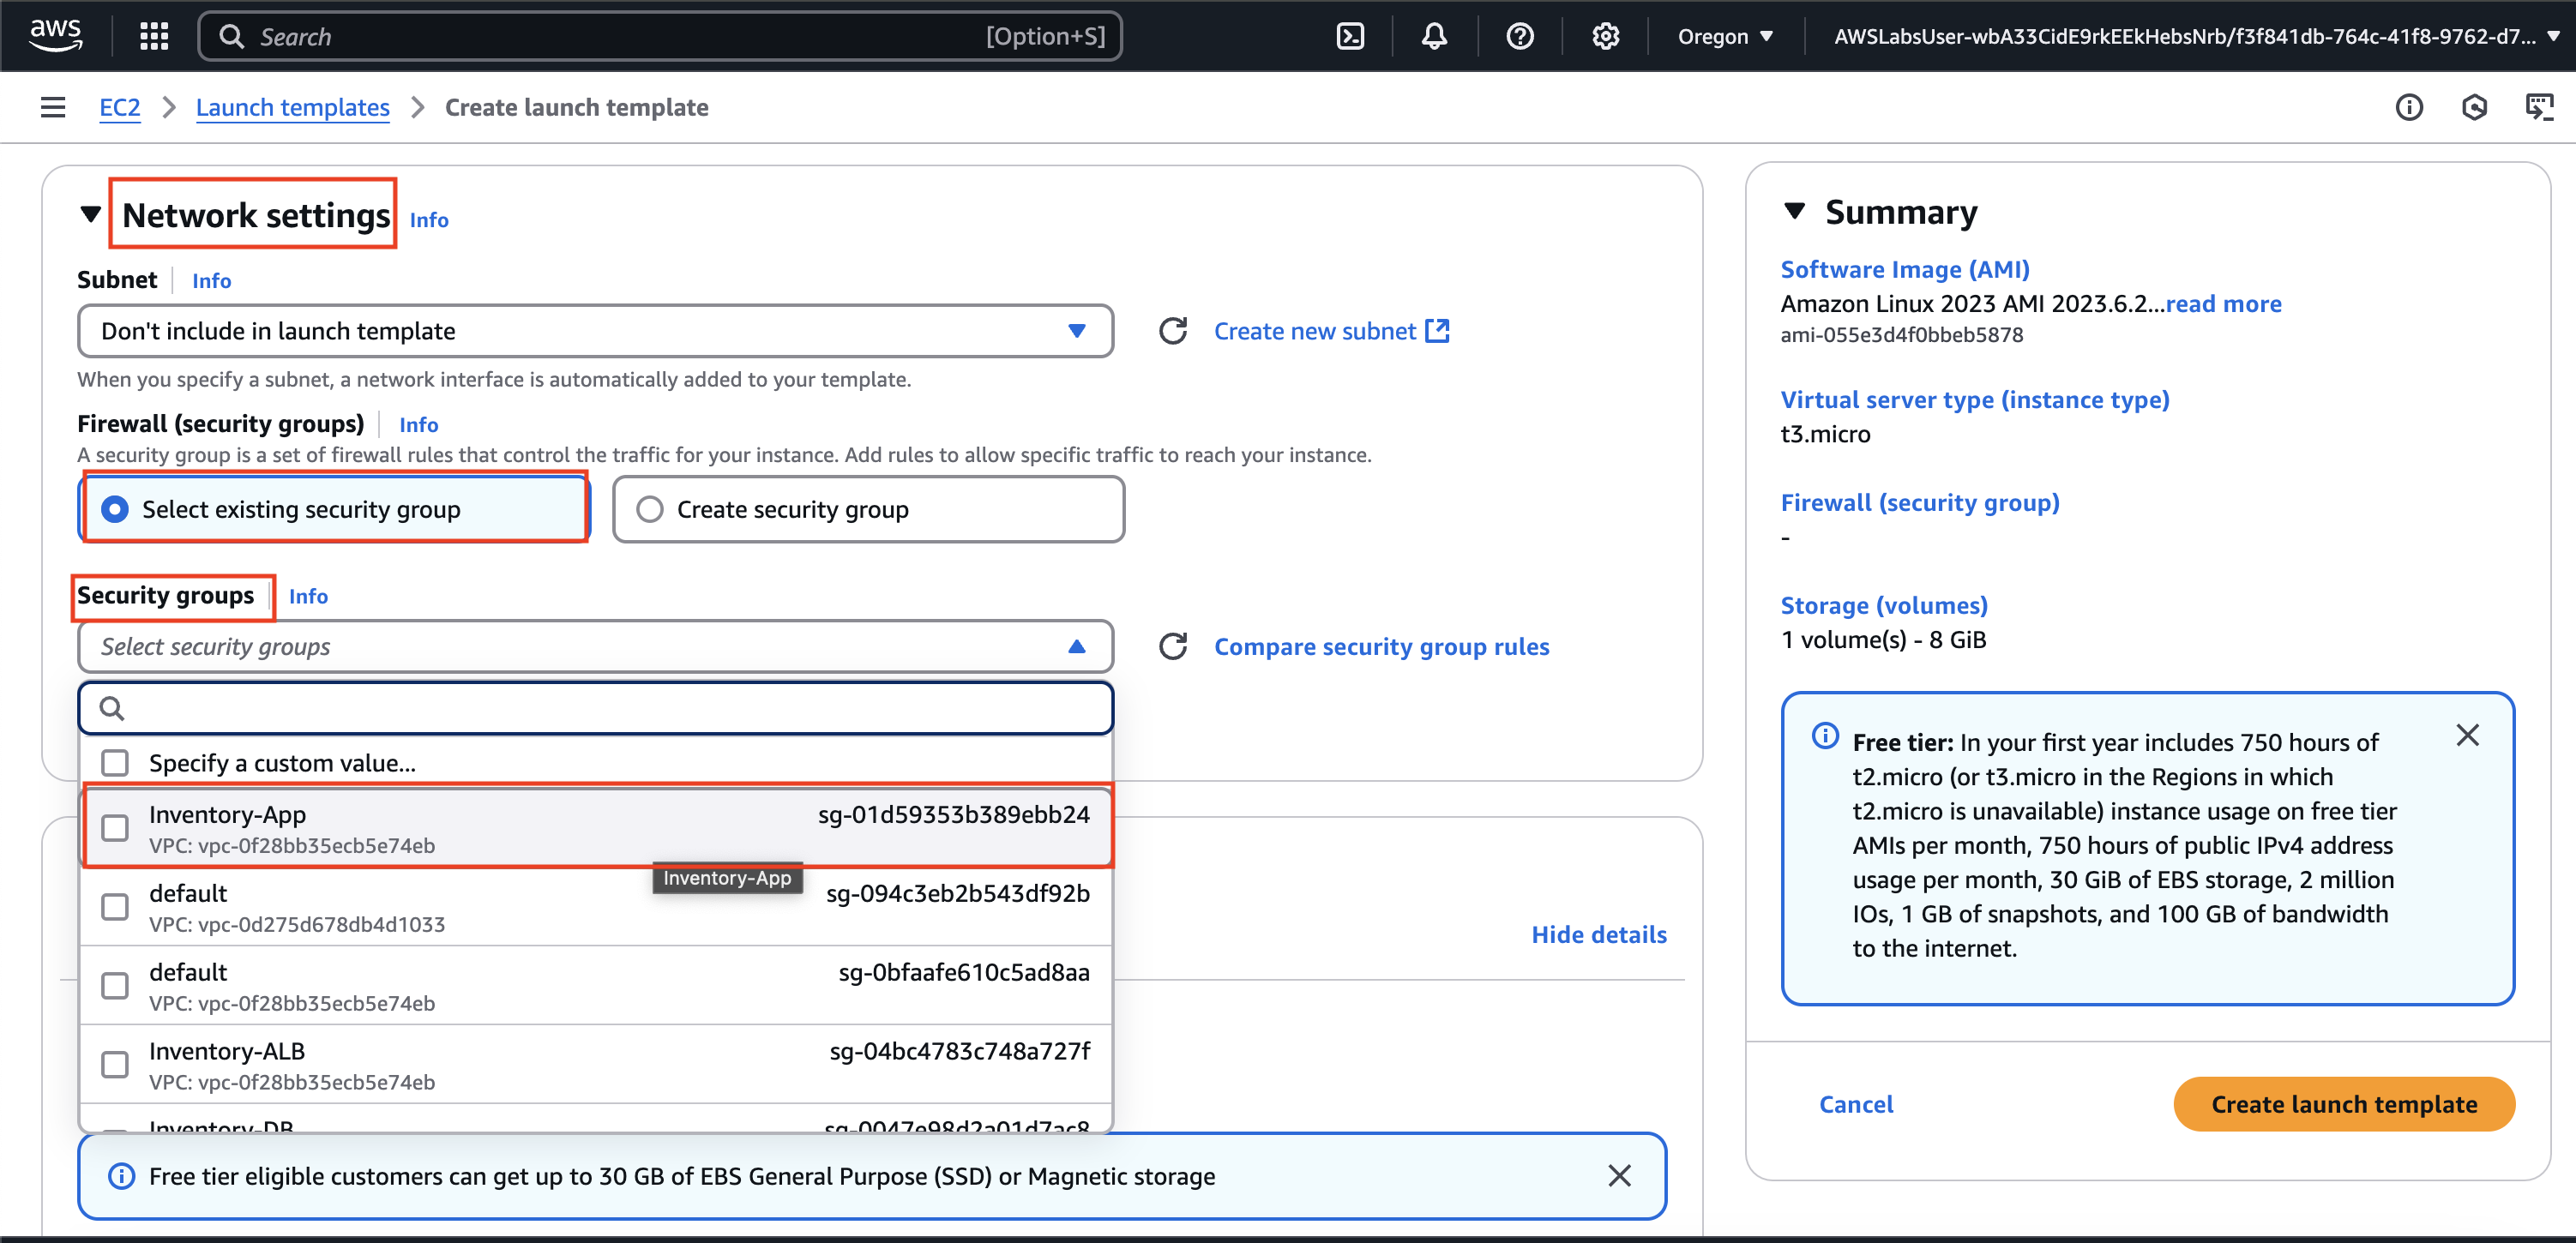This screenshot has width=2576, height=1243.
Task: Open the notifications bell
Action: pos(1434,36)
